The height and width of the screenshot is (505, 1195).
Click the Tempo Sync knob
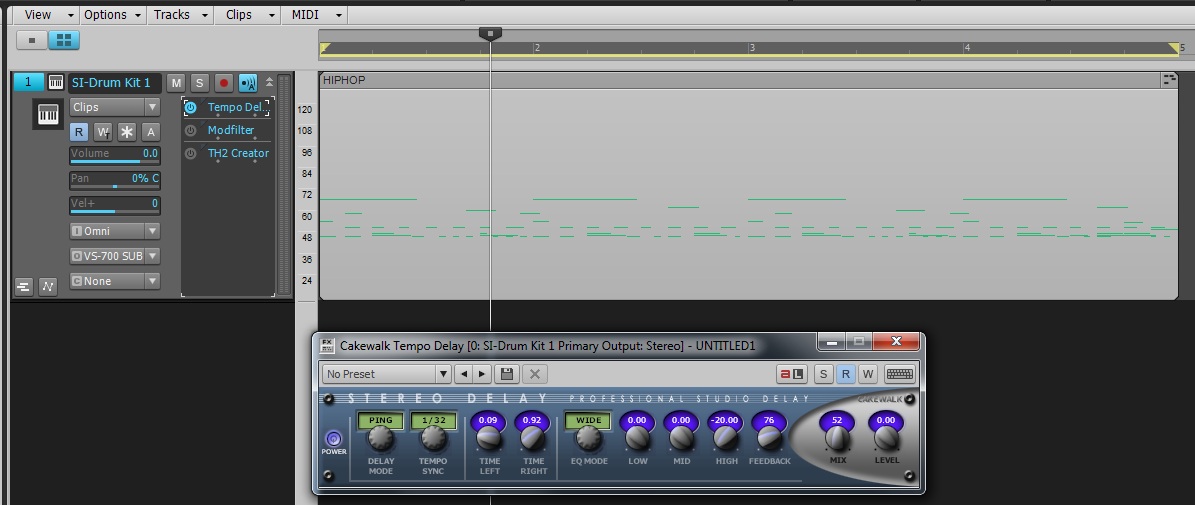[x=433, y=438]
